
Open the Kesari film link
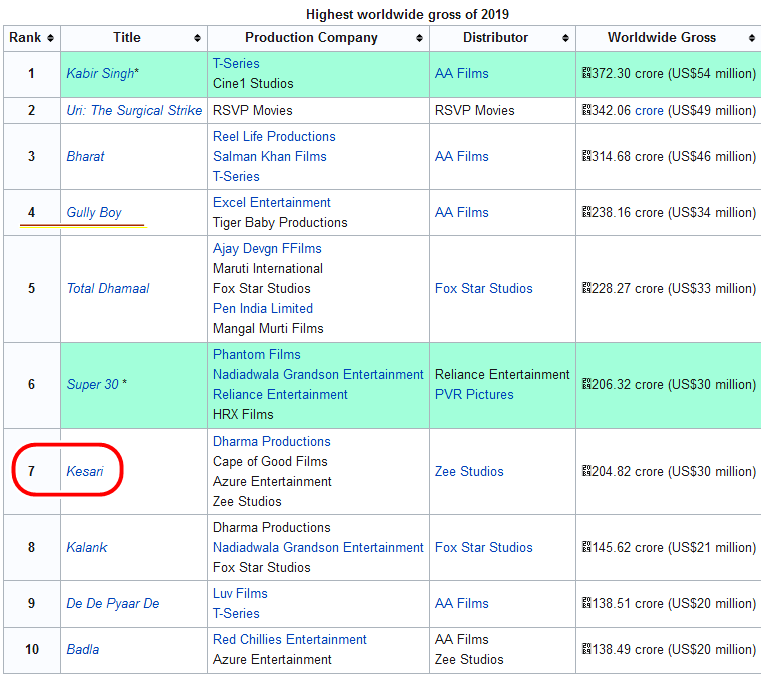tap(85, 471)
